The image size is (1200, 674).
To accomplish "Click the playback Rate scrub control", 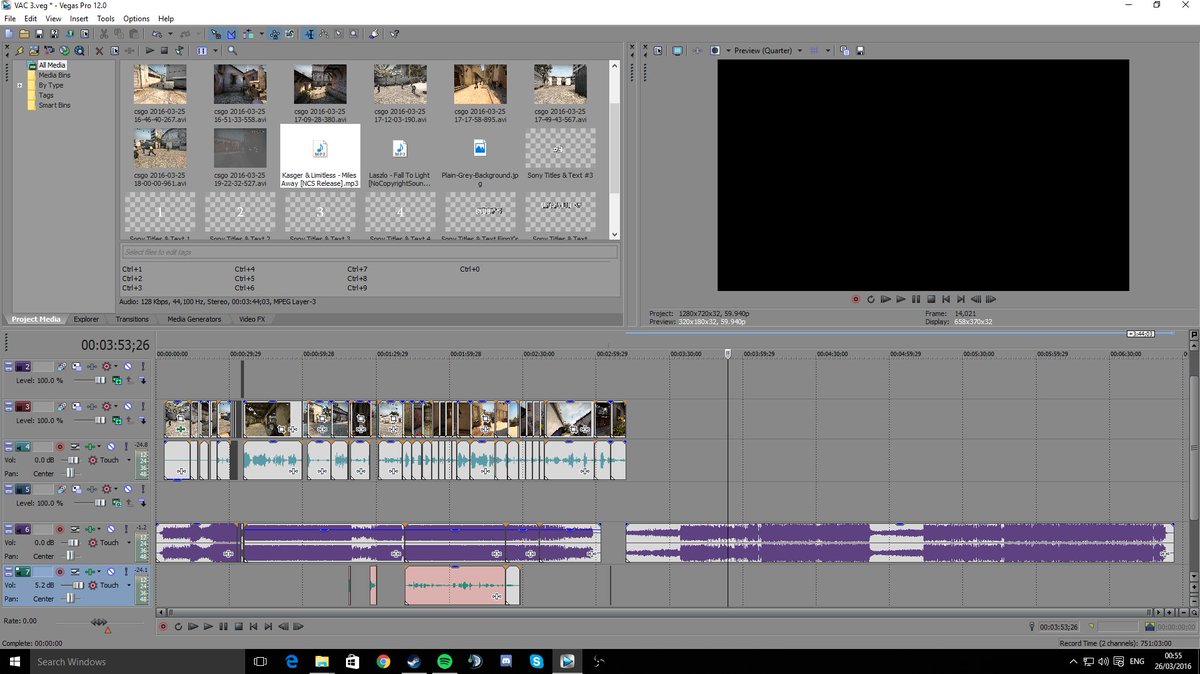I will click(x=100, y=622).
